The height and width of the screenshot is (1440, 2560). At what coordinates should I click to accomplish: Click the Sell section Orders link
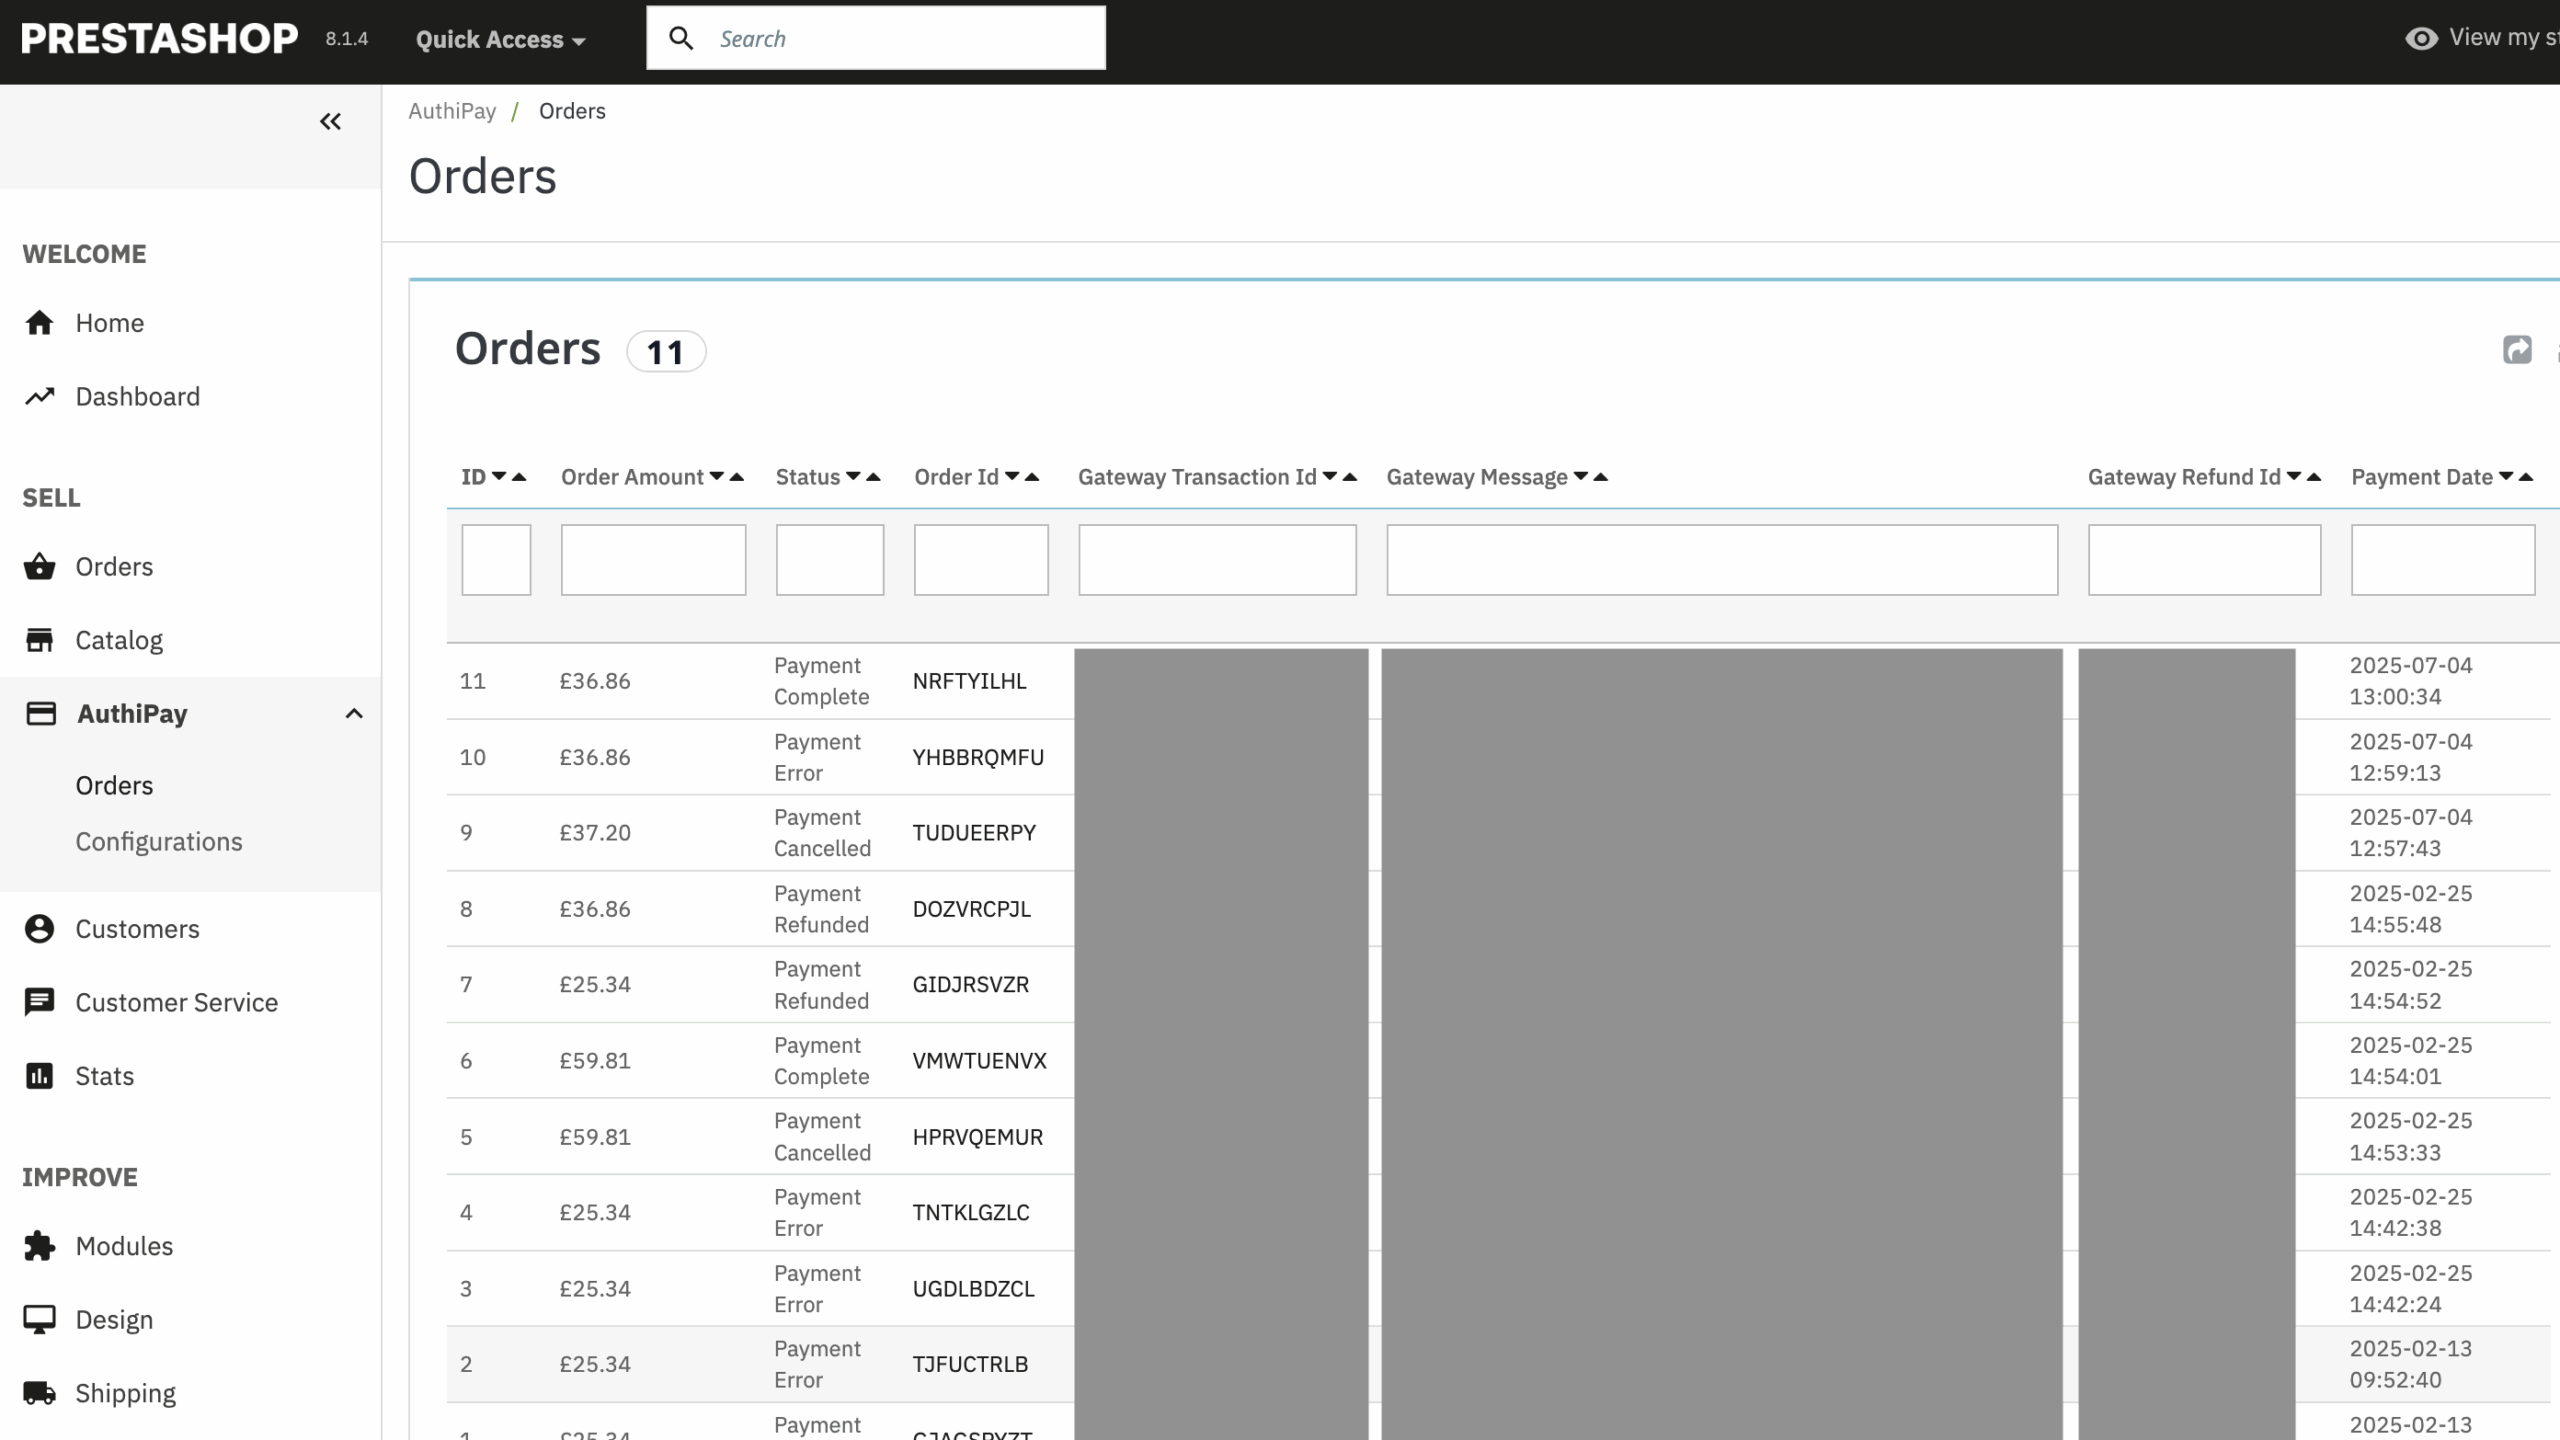114,567
